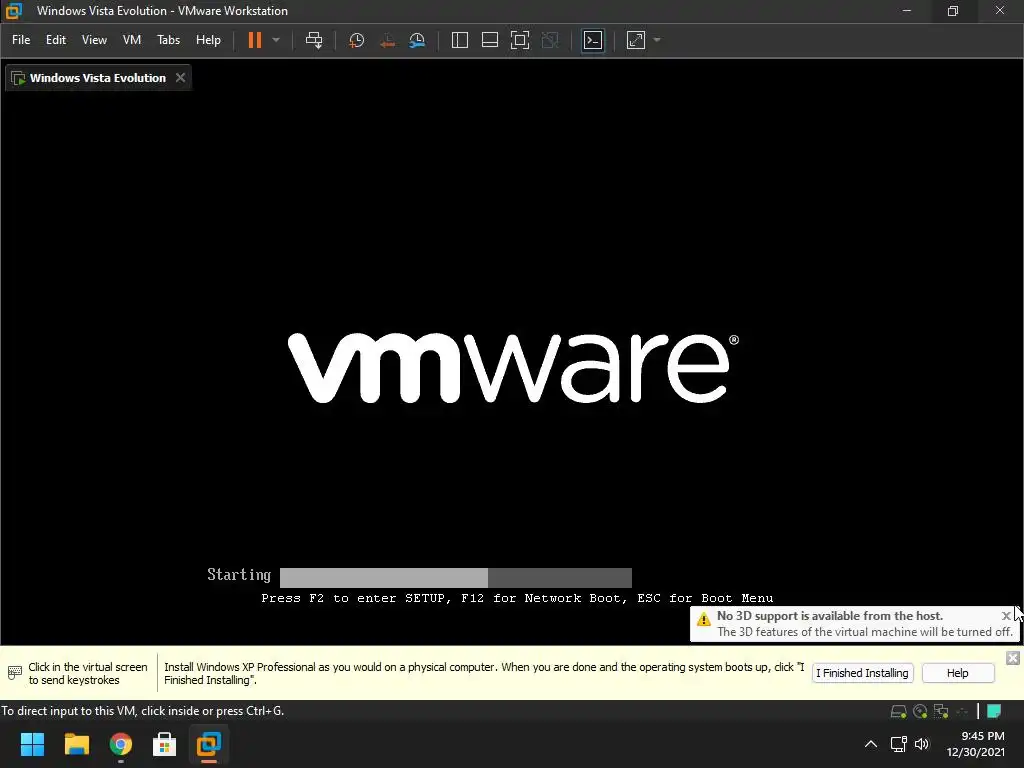Image resolution: width=1024 pixels, height=768 pixels.
Task: Open the snapshot manager
Action: click(x=417, y=40)
